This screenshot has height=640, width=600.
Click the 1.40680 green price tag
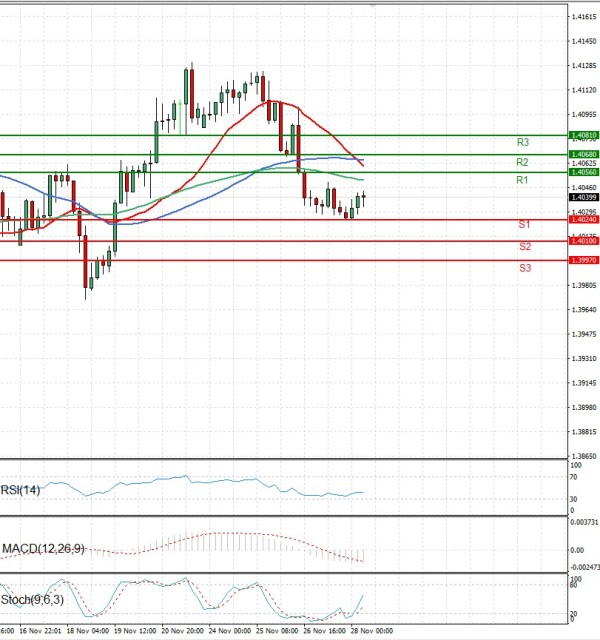(x=583, y=155)
